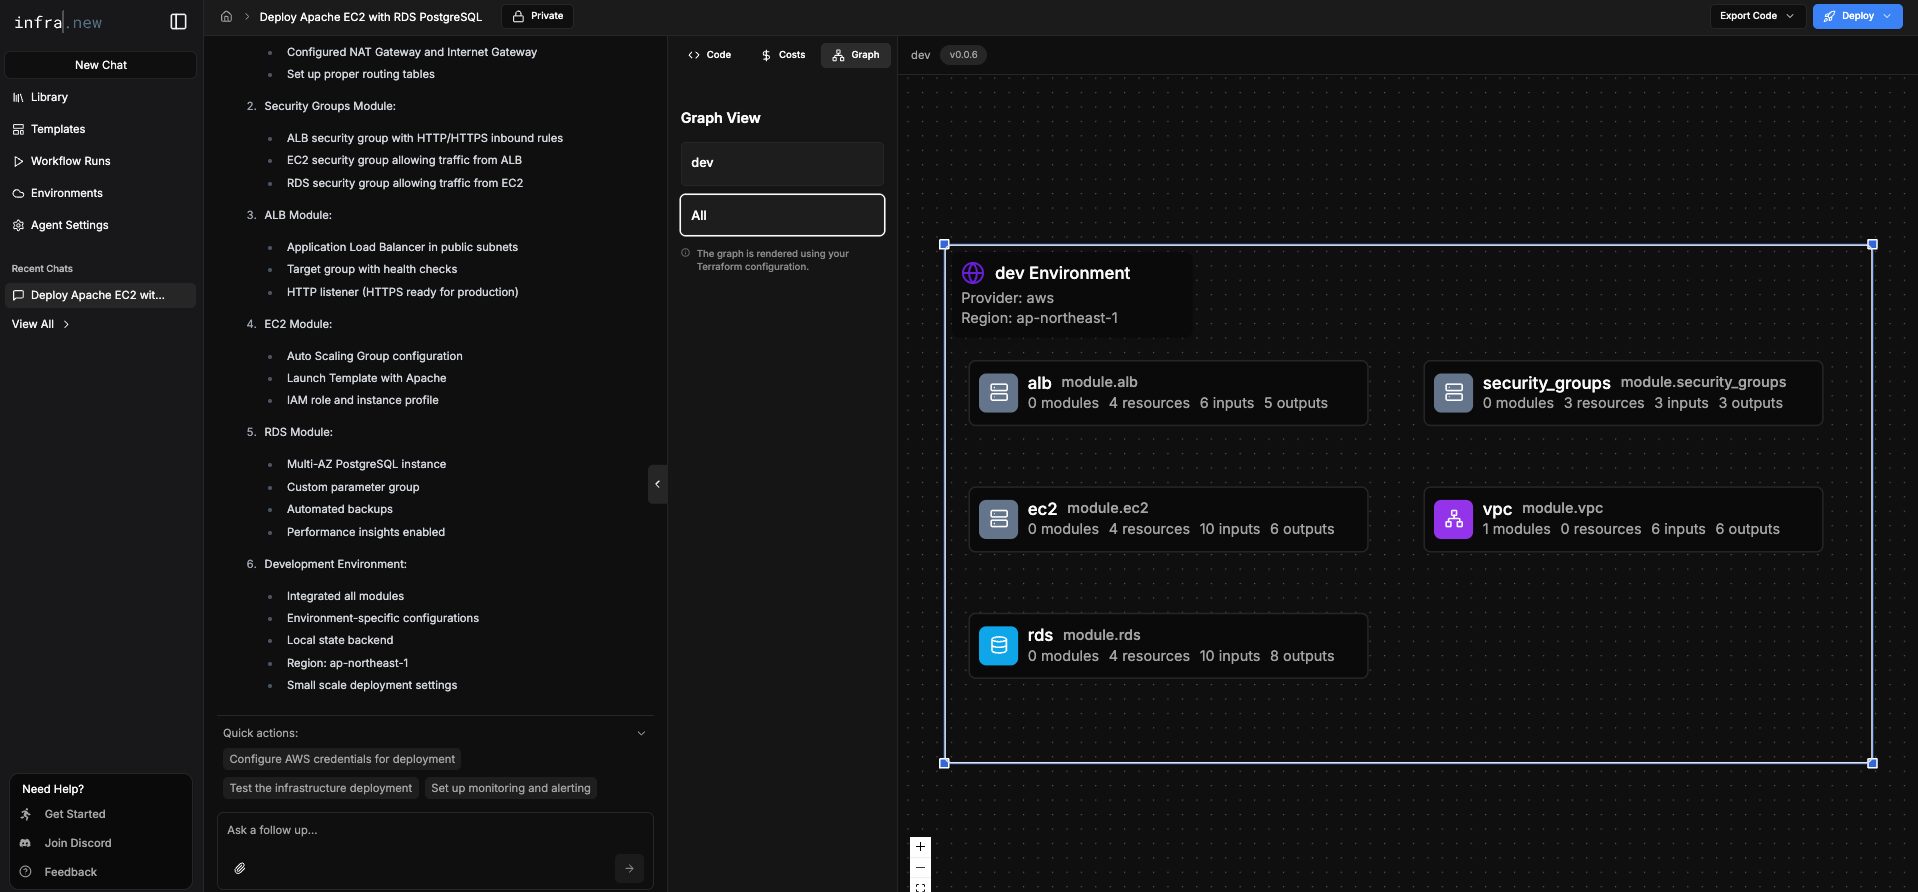Click the paperclip attachment icon
1918x892 pixels.
(x=240, y=868)
